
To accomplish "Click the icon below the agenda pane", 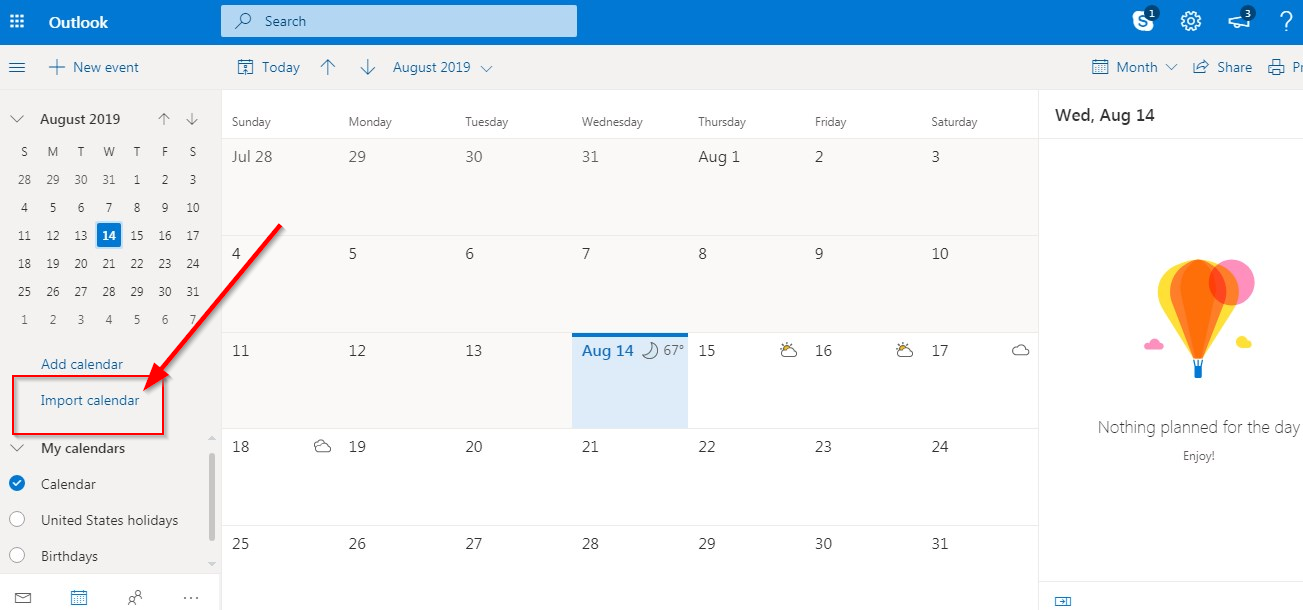I will click(1063, 601).
